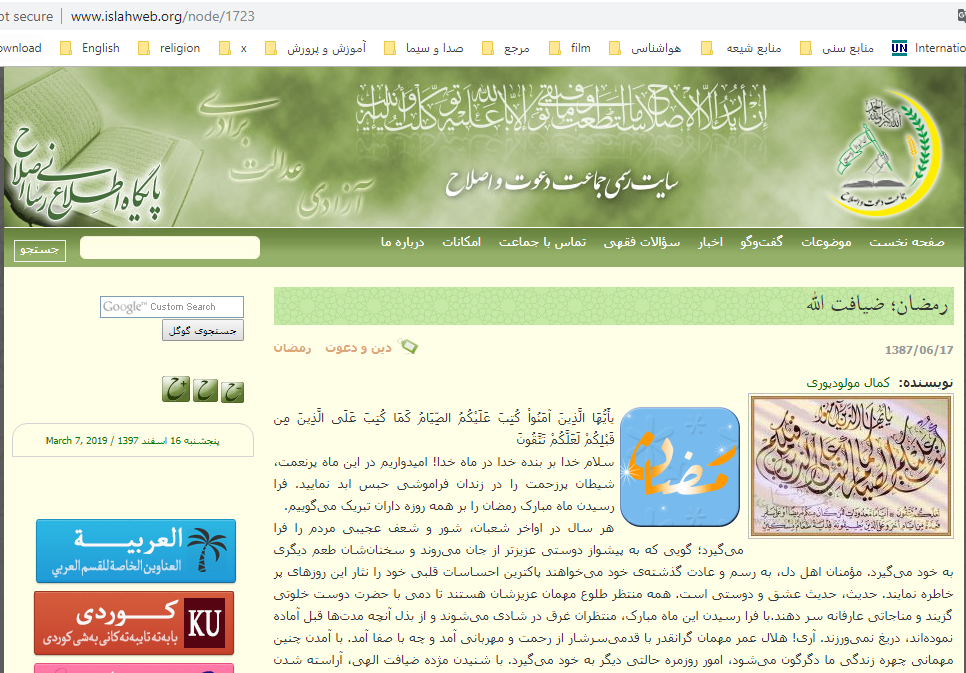
Task: Go to صفحه نخست home menu
Action: (906, 242)
